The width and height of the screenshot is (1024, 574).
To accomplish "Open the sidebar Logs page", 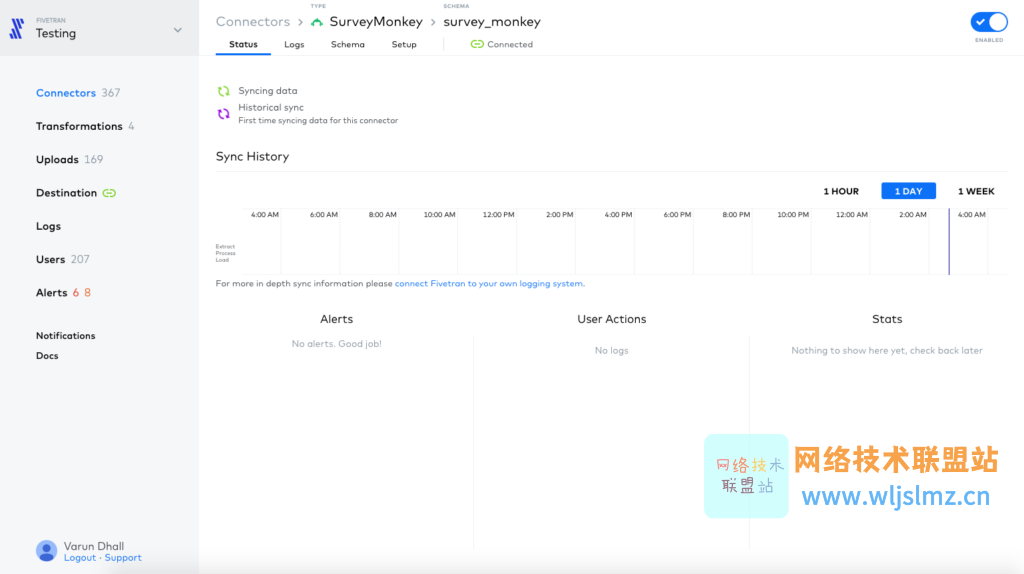I will click(x=48, y=226).
